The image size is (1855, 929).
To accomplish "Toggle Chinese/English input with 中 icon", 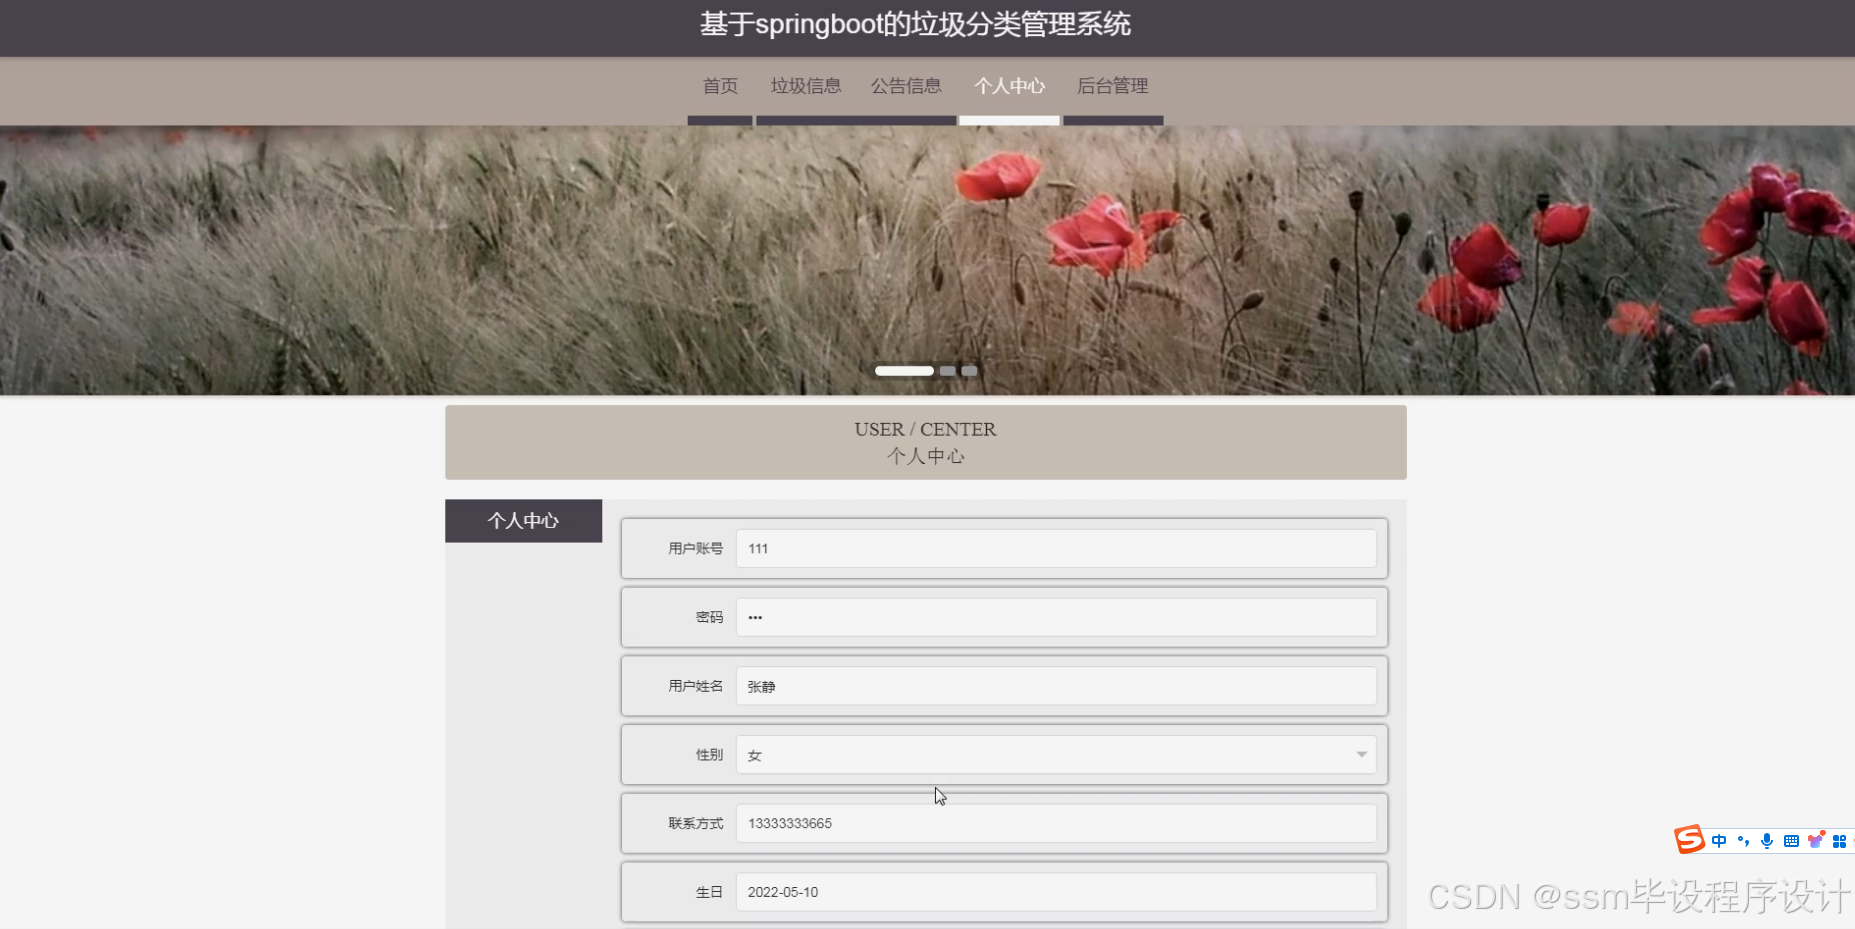I will click(x=1719, y=841).
